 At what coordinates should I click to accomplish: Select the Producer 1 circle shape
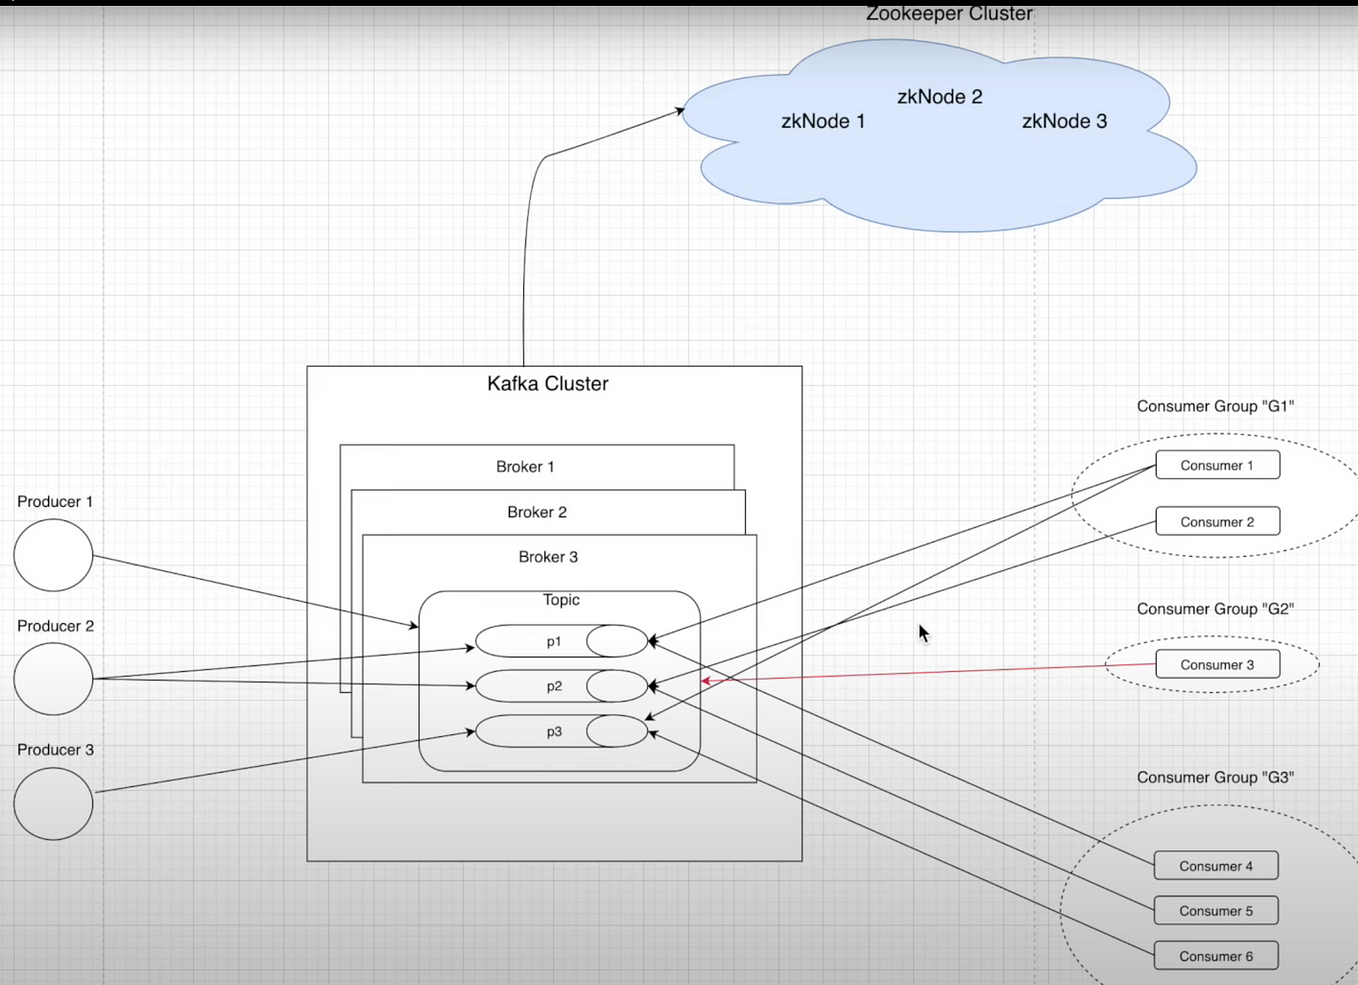click(x=53, y=554)
